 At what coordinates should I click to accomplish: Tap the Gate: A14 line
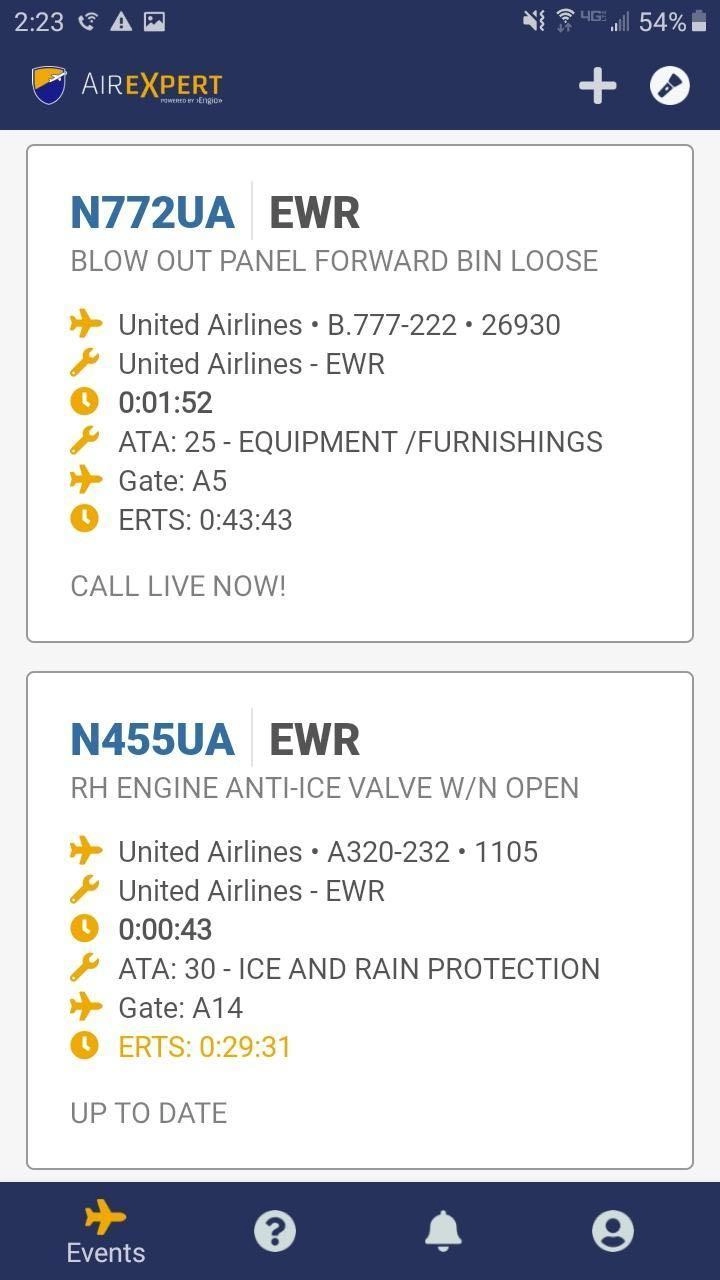(x=180, y=1007)
